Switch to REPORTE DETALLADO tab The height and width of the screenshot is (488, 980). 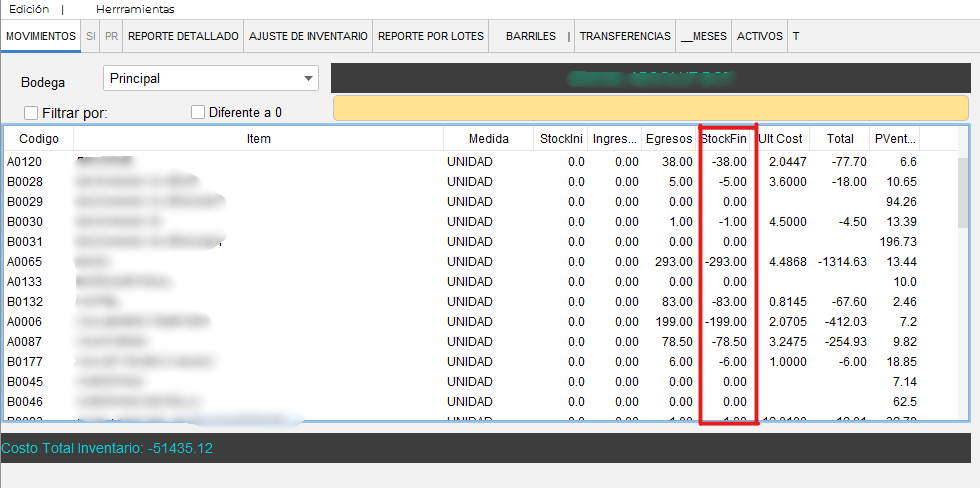(184, 36)
